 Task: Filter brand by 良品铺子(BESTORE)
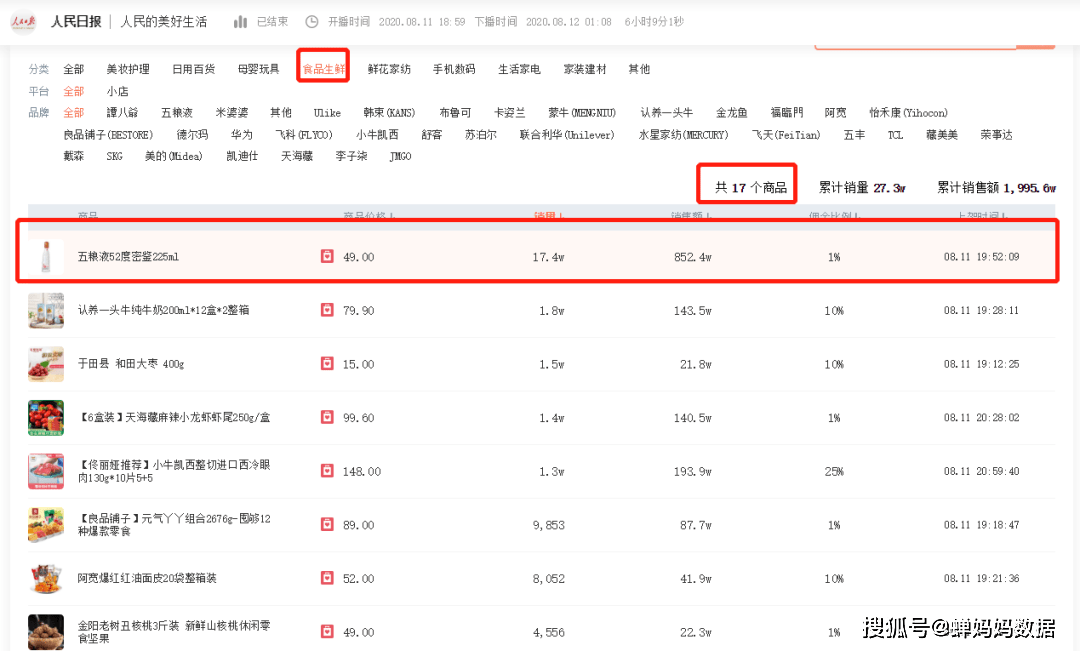pos(108,135)
